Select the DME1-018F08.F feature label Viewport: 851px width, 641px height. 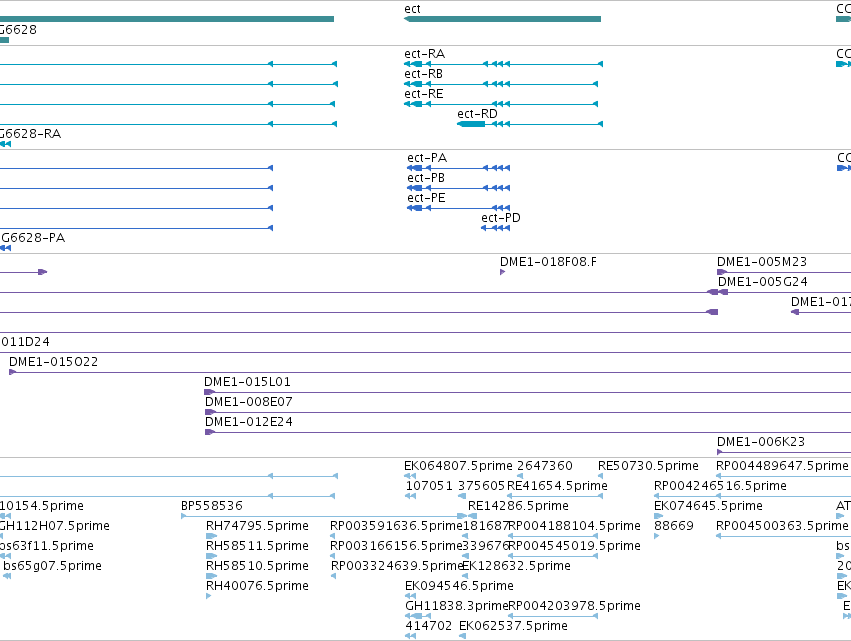(x=548, y=262)
